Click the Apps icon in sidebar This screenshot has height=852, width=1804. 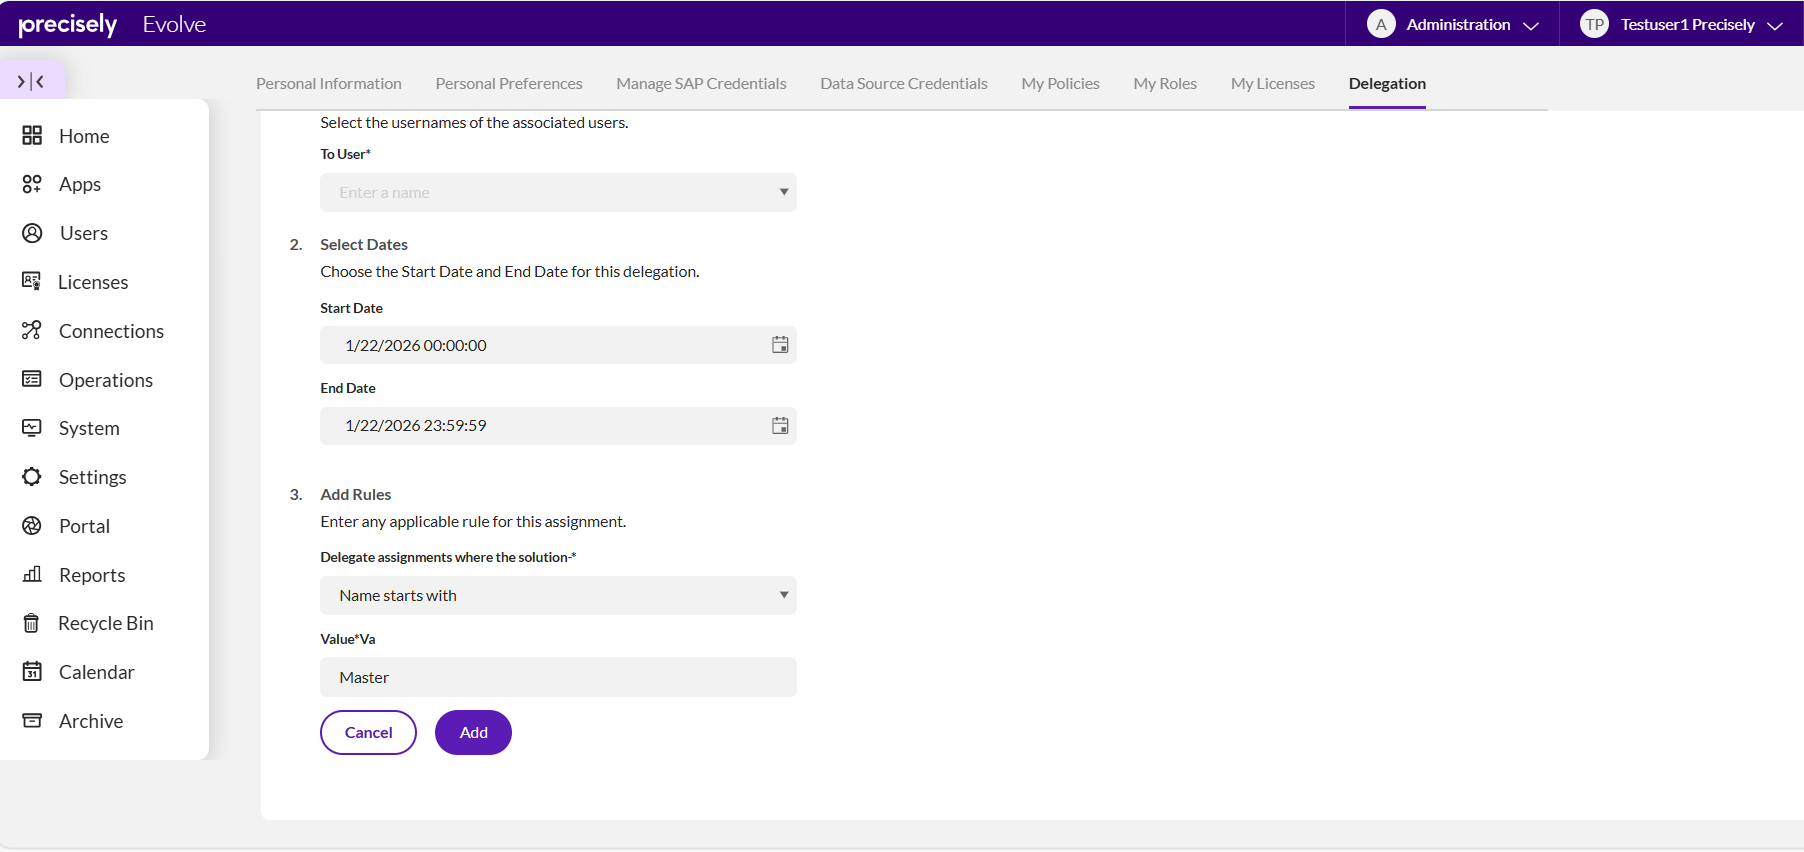[x=32, y=184]
